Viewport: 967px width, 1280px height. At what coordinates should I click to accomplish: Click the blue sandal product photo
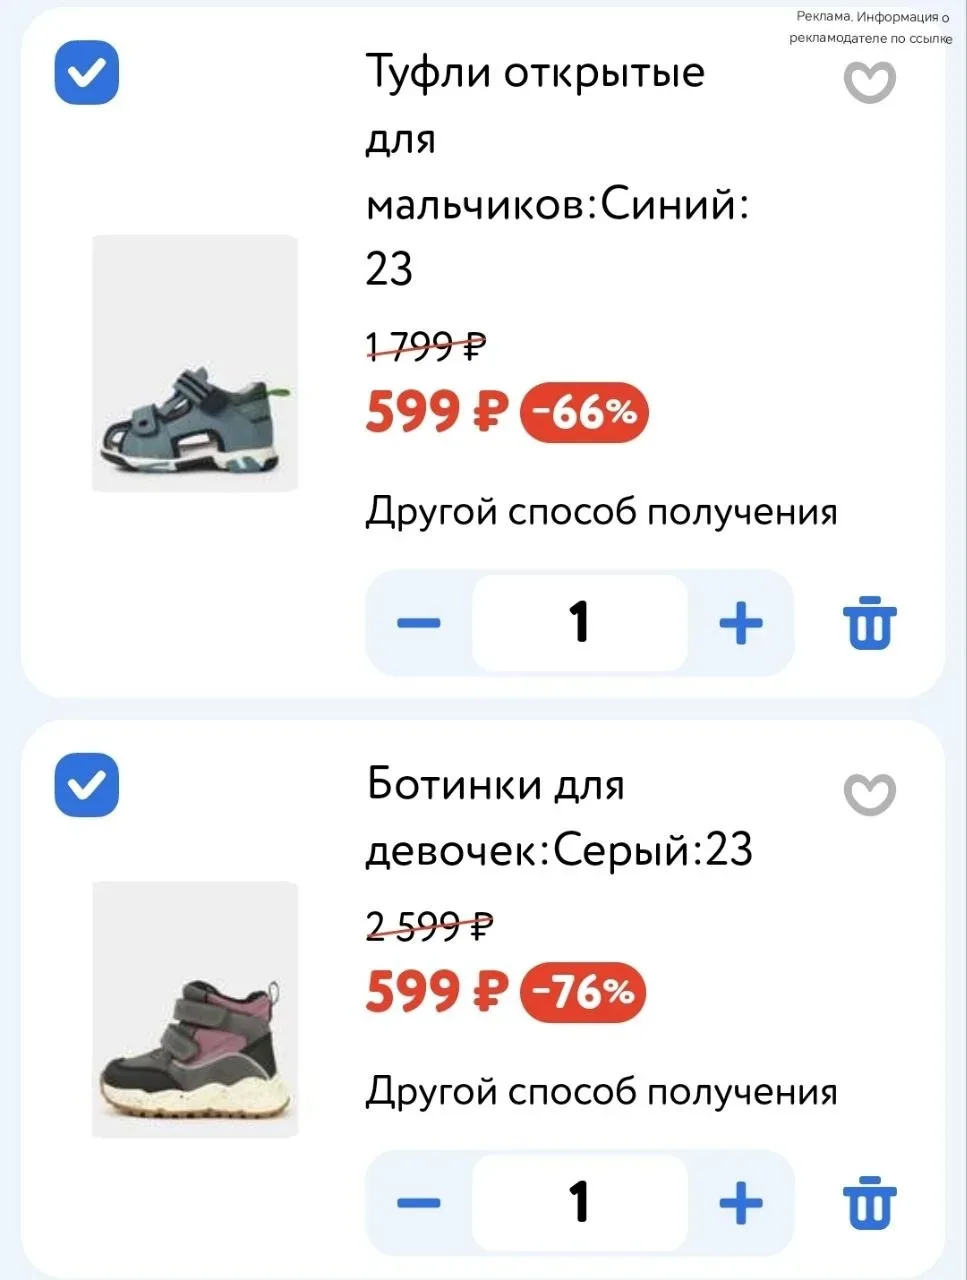[x=195, y=364]
